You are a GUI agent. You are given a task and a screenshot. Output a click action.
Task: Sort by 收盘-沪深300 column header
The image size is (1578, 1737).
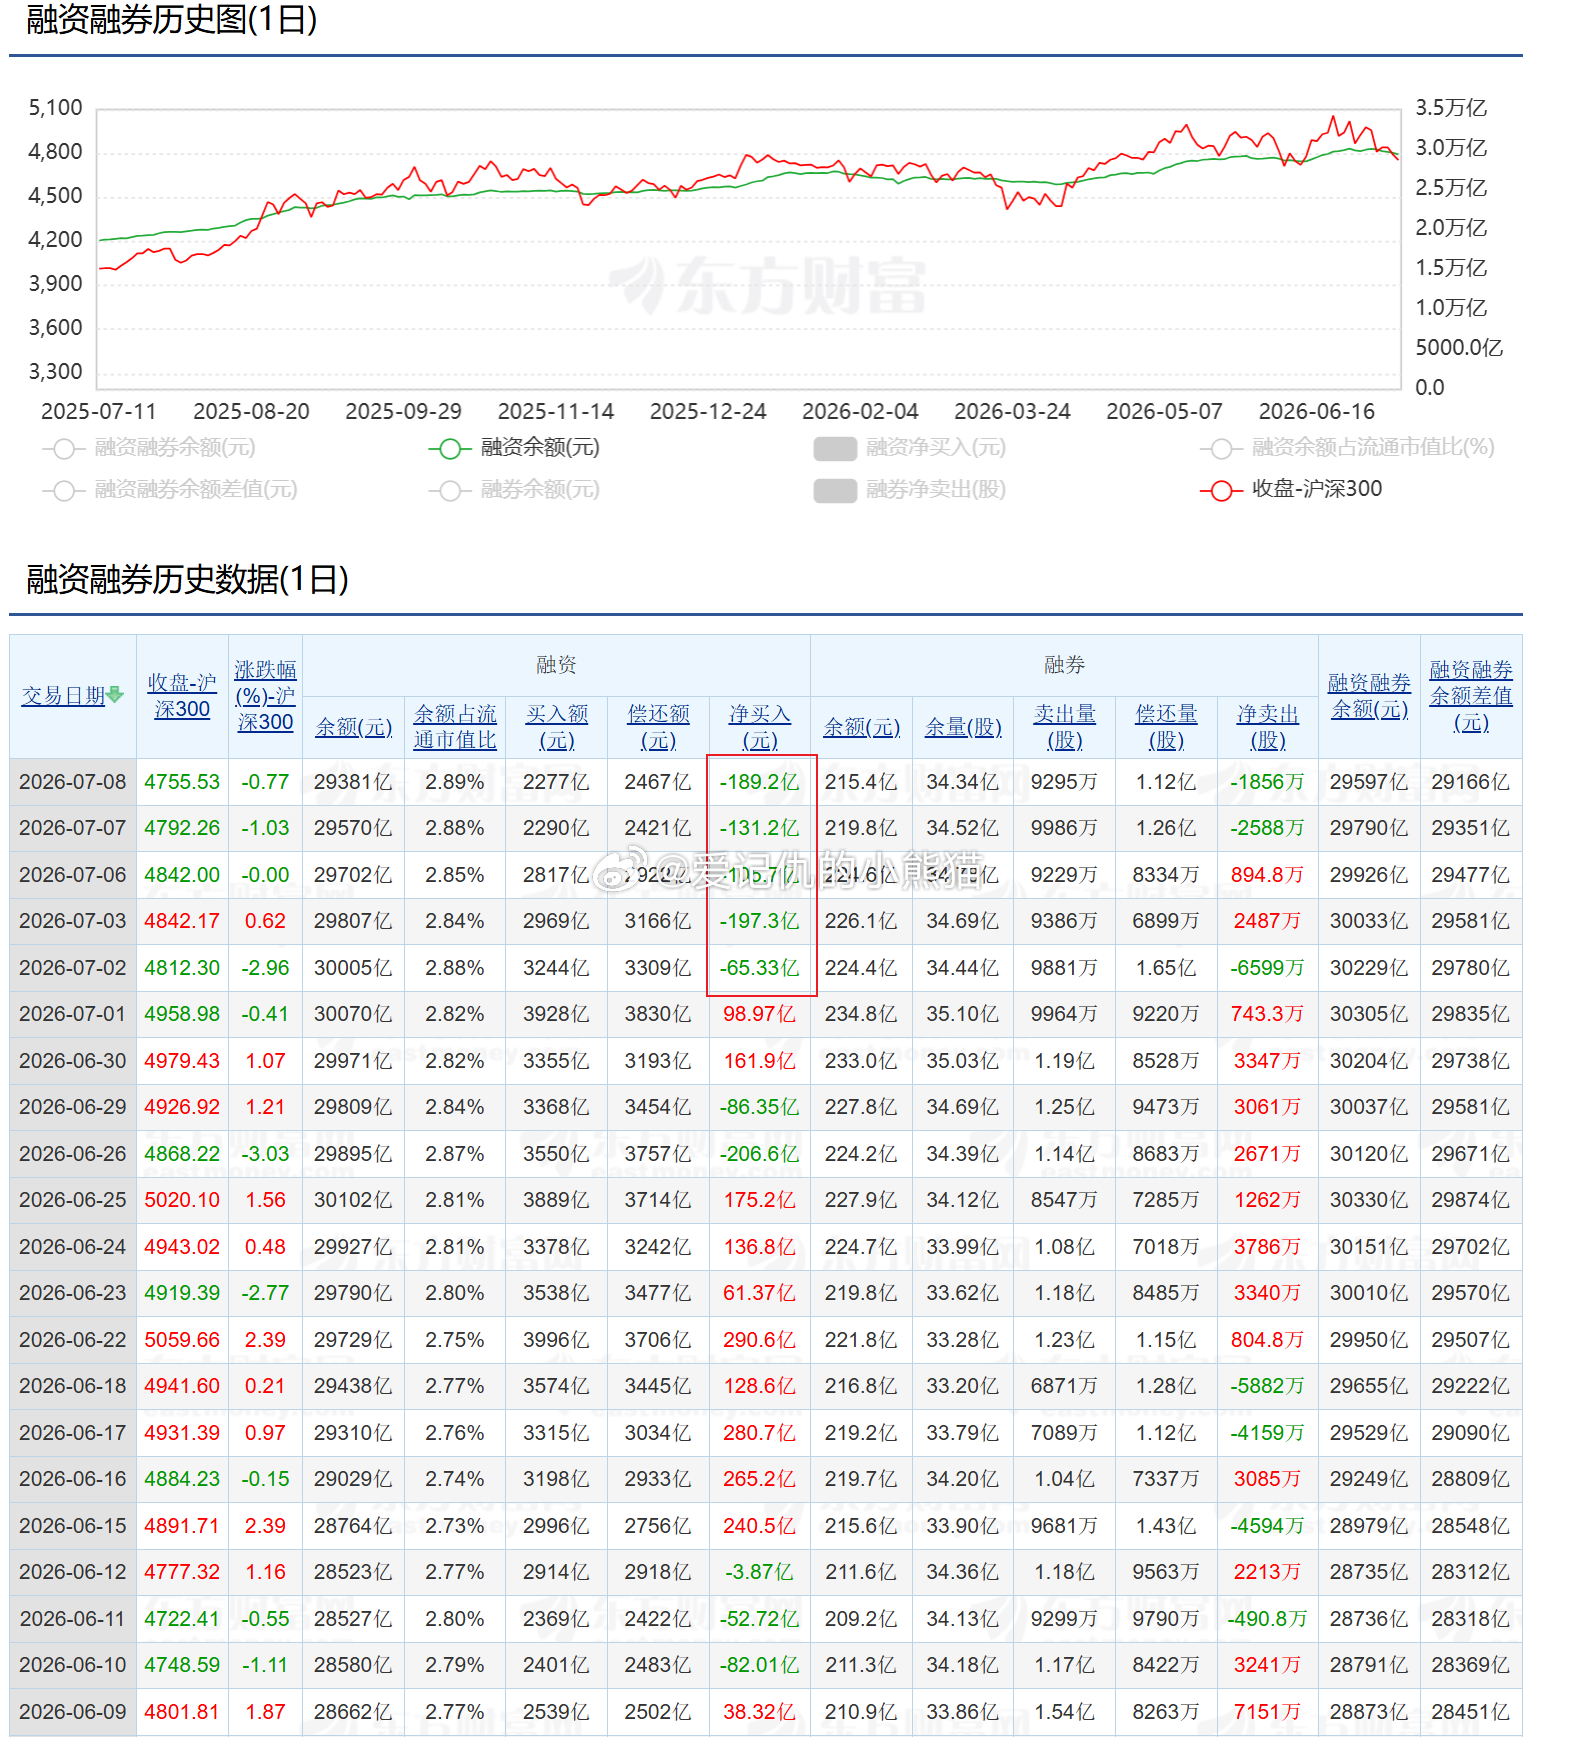tap(182, 695)
